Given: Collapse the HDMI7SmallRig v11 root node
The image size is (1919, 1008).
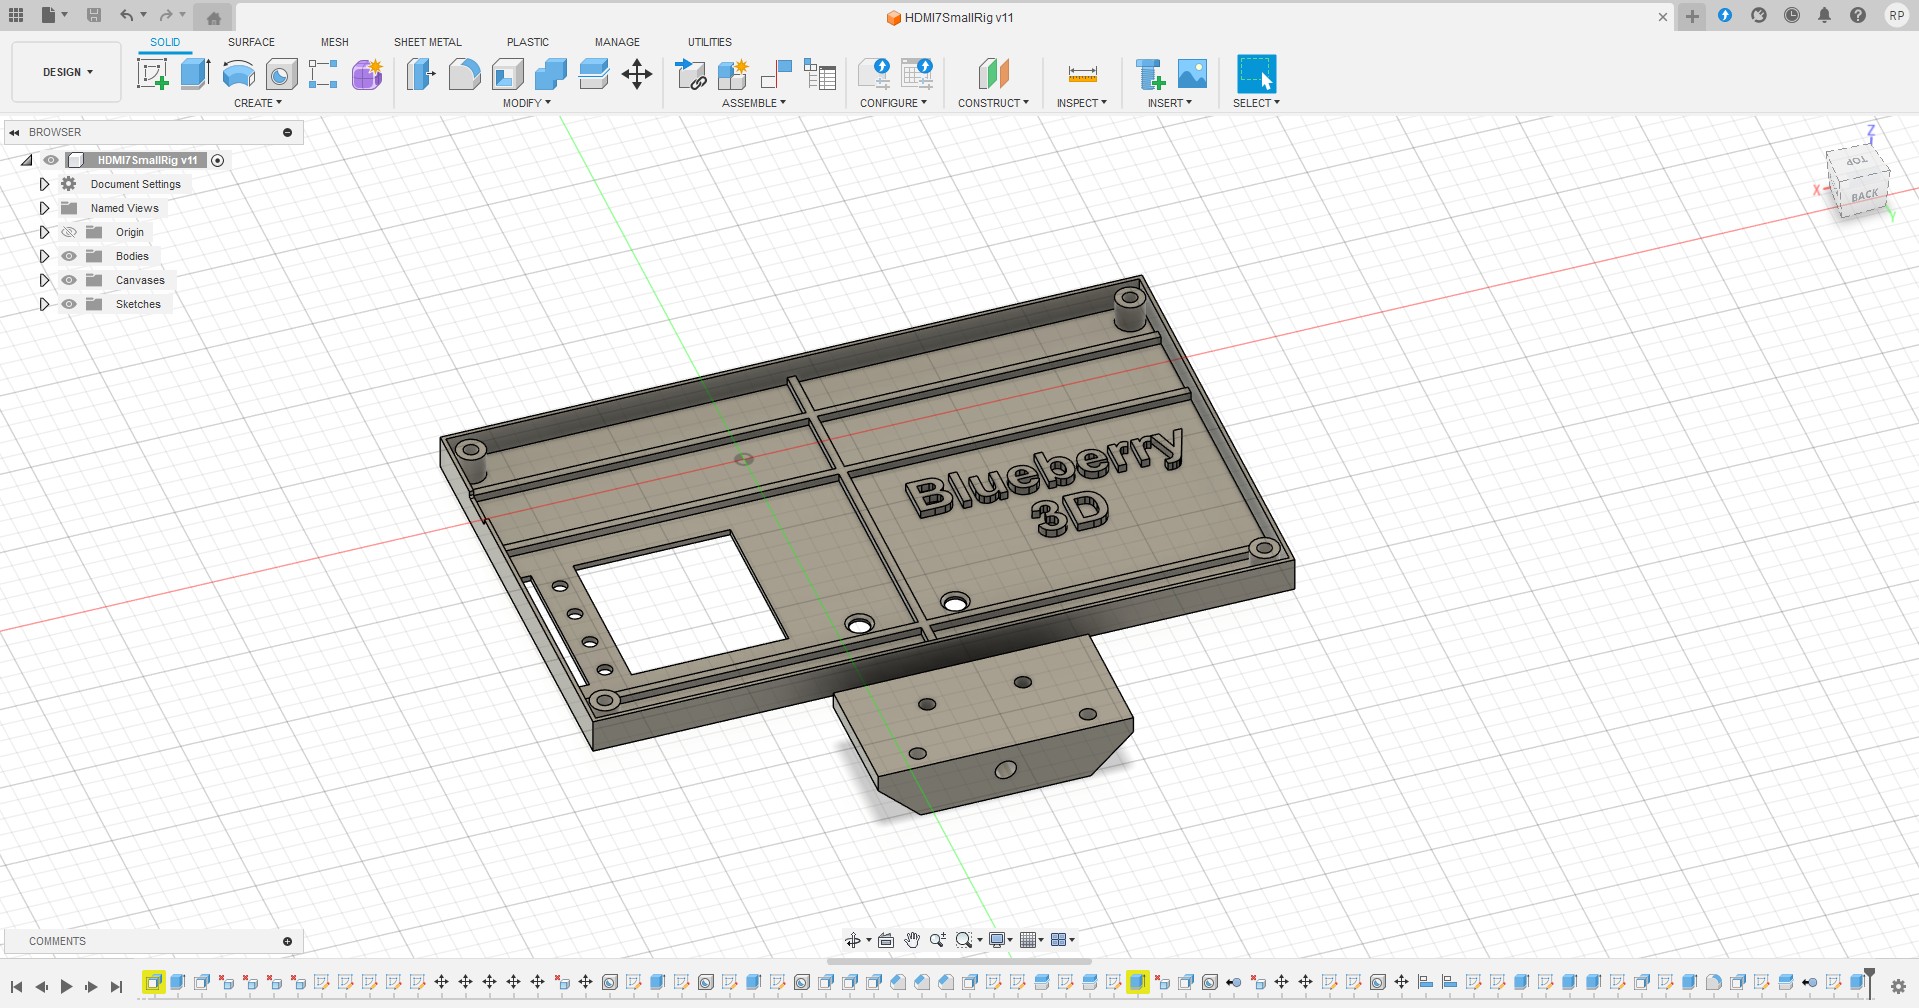Looking at the screenshot, I should tap(27, 160).
